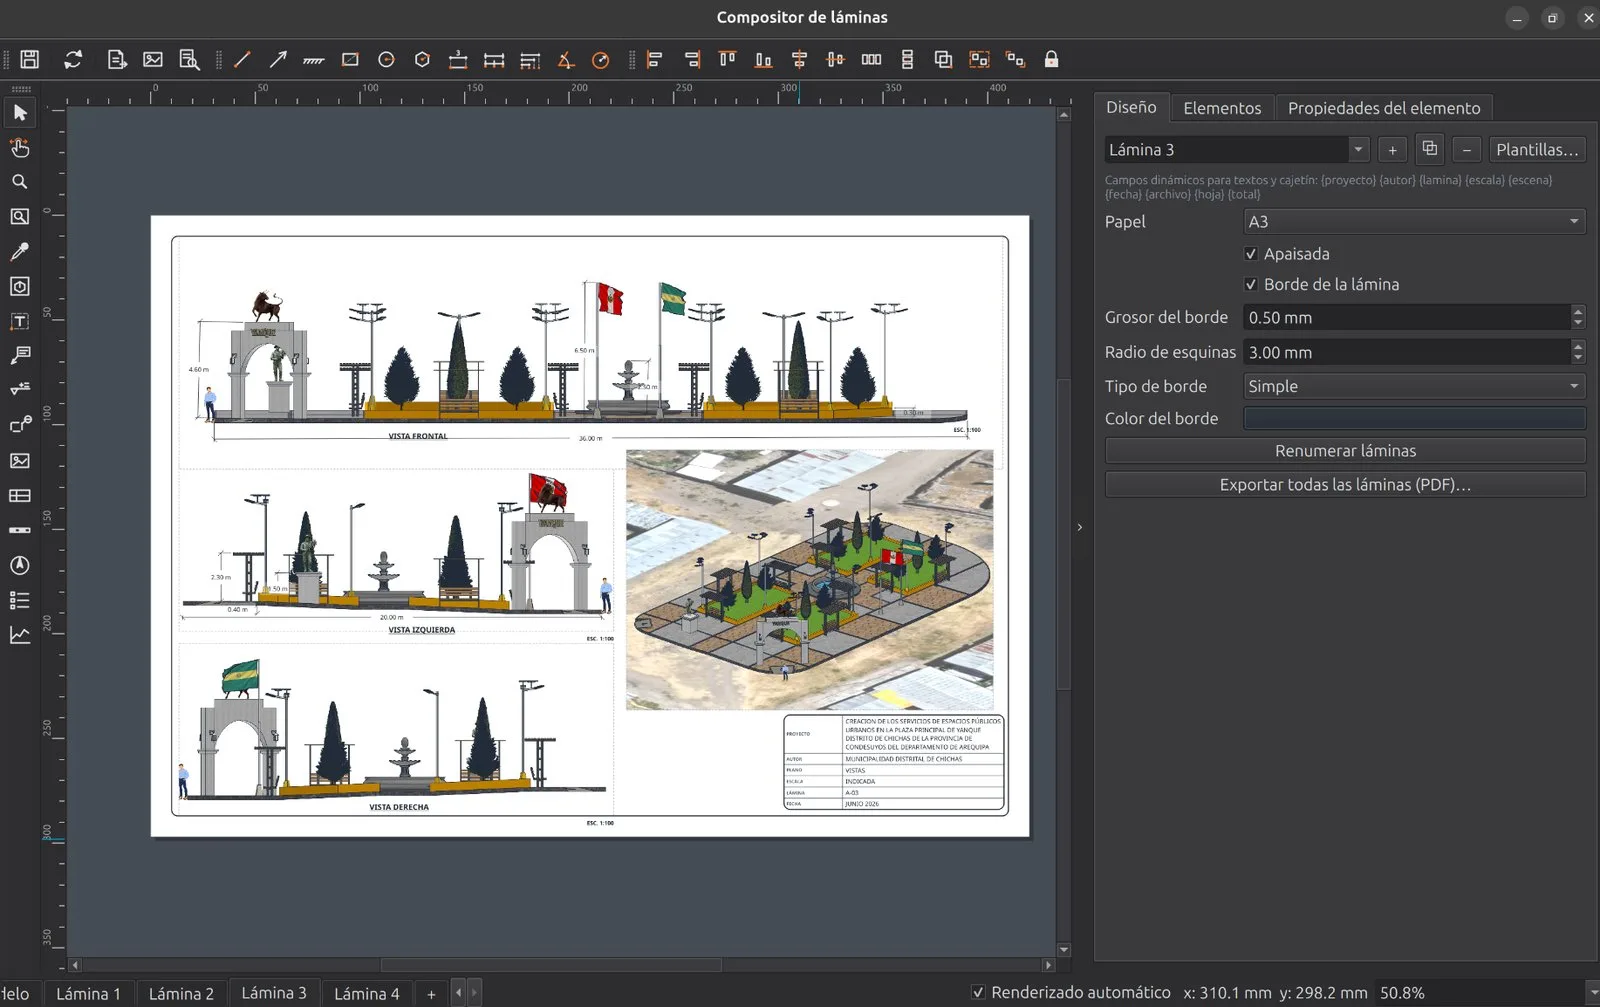
Task: Select the circle drawing tool
Action: [386, 60]
